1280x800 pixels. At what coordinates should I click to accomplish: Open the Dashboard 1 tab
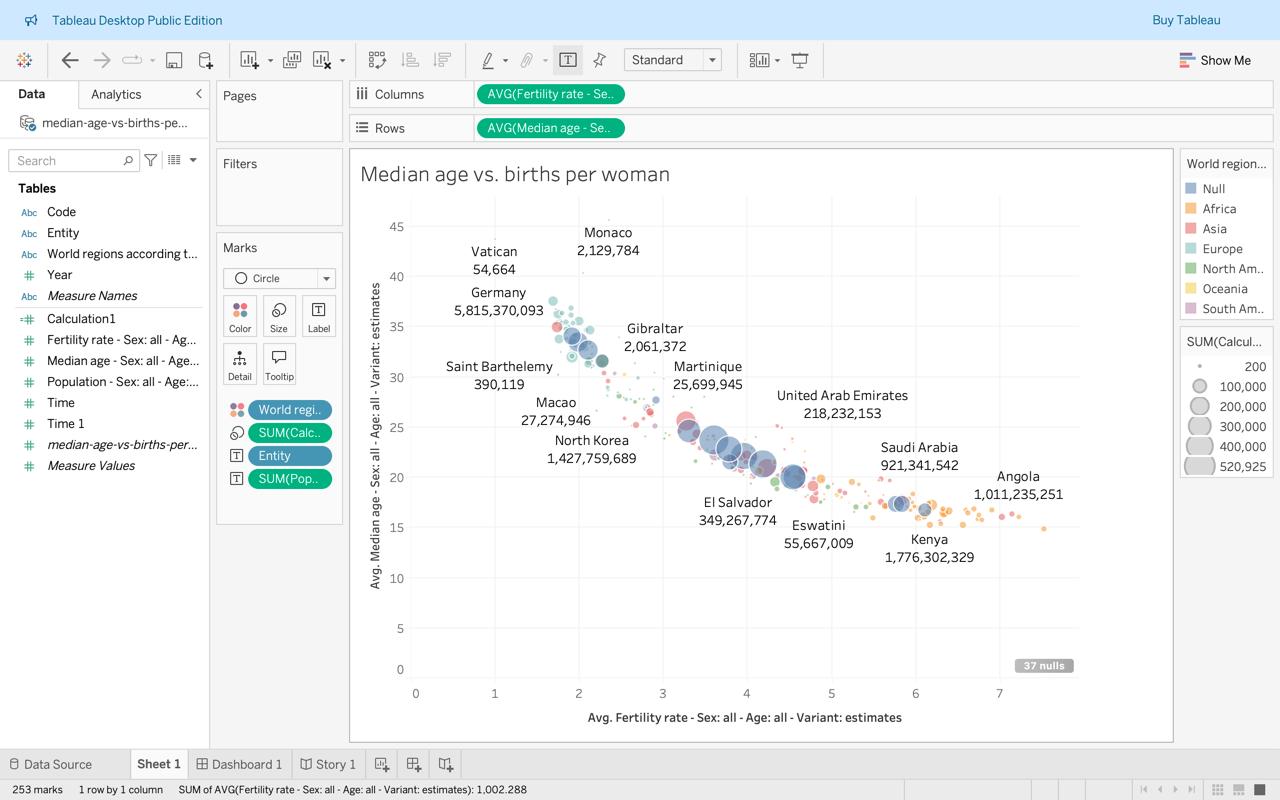coord(240,764)
